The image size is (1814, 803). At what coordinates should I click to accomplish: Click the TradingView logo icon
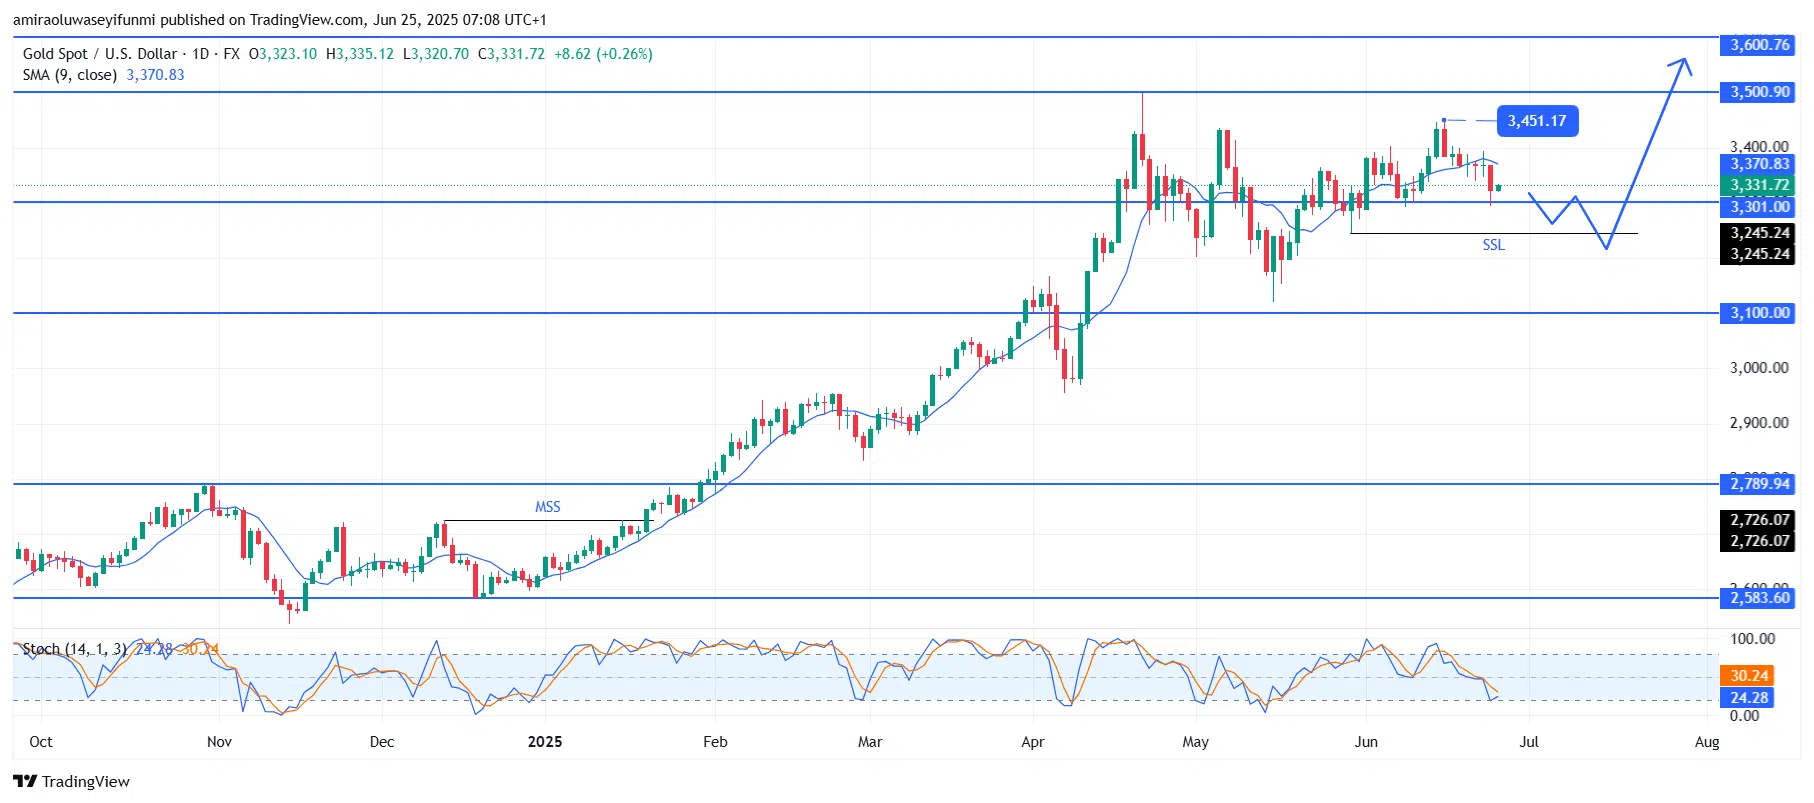(25, 781)
